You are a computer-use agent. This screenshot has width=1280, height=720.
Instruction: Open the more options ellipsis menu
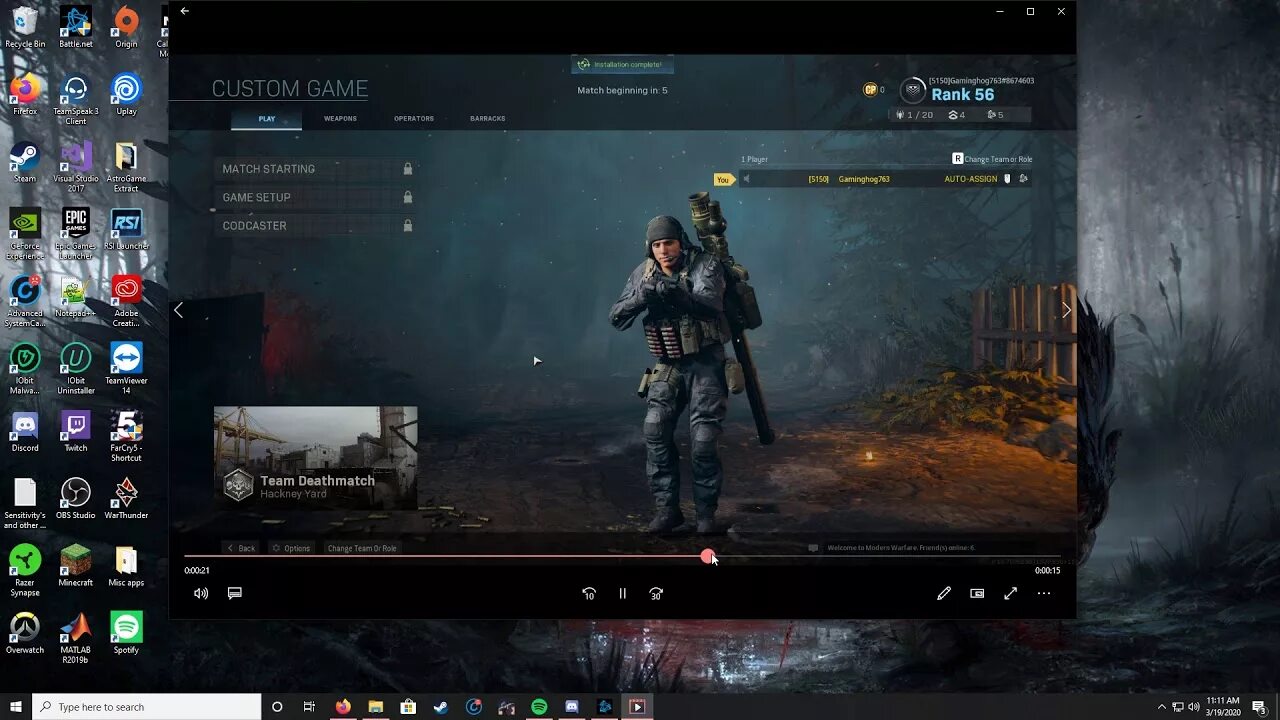[1044, 593]
